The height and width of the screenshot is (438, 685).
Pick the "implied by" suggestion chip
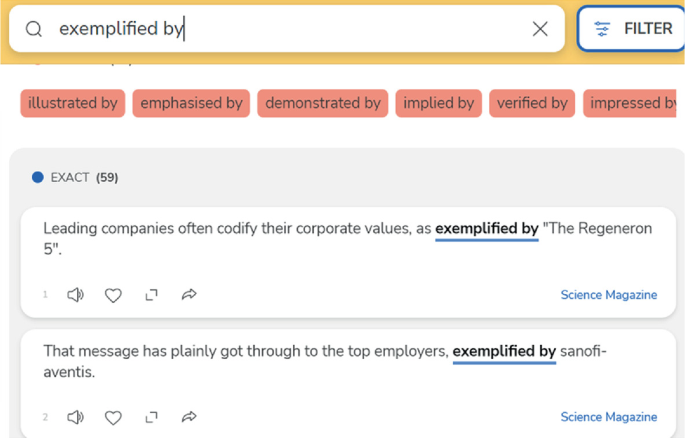coord(438,103)
